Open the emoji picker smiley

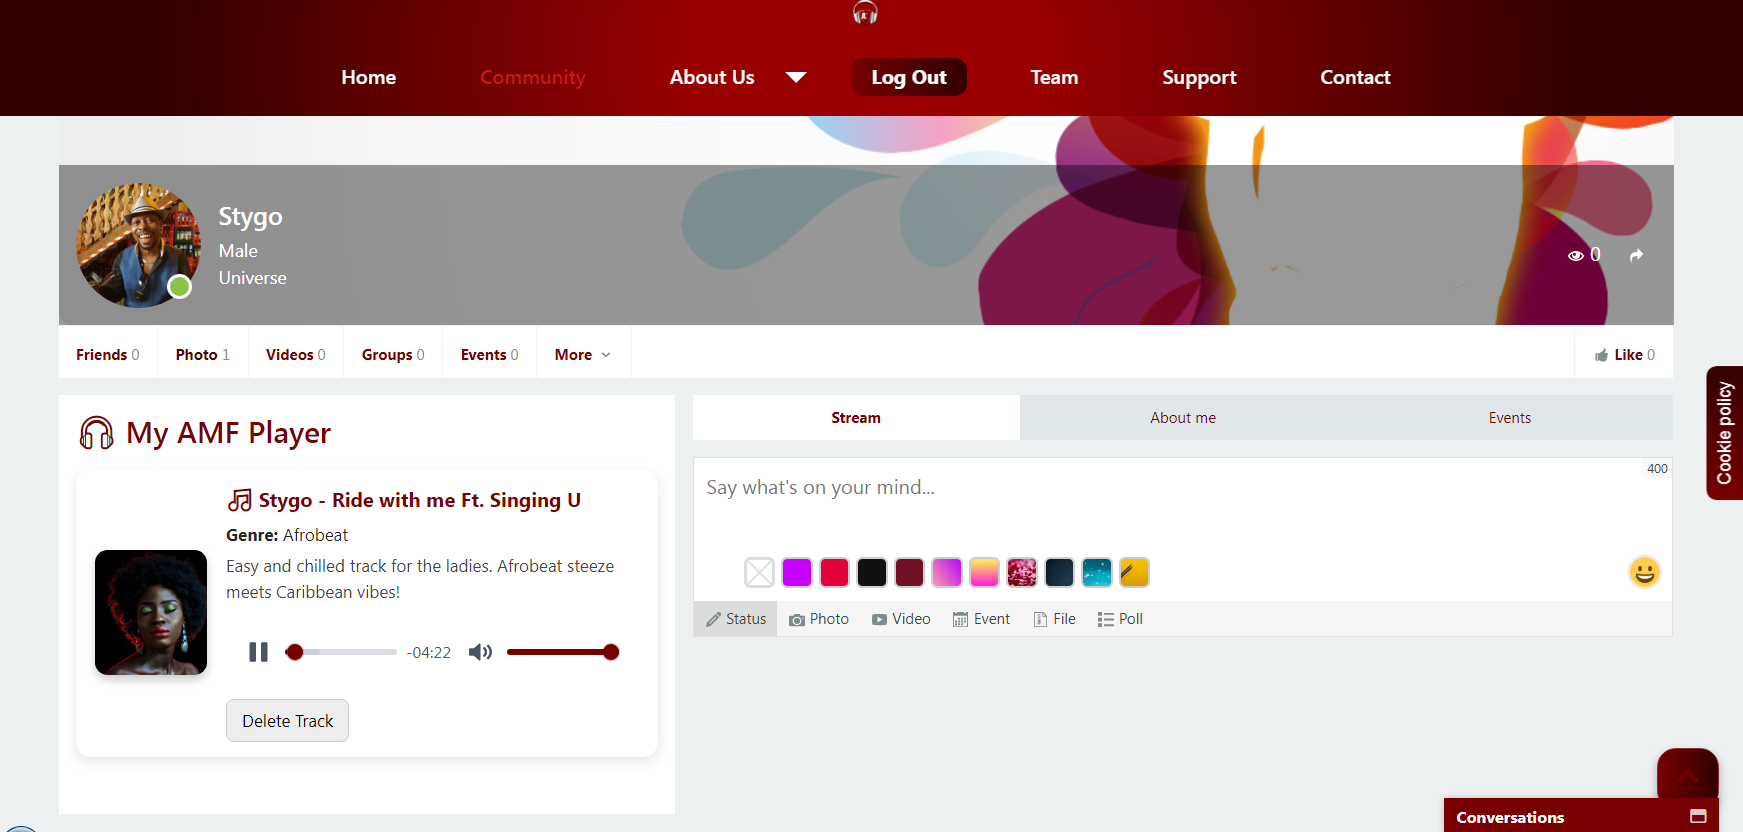(x=1644, y=572)
